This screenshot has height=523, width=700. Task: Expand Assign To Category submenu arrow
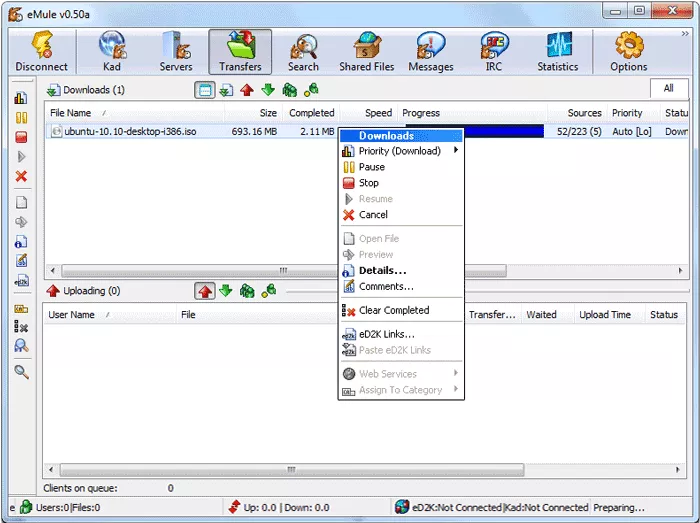[x=456, y=389]
